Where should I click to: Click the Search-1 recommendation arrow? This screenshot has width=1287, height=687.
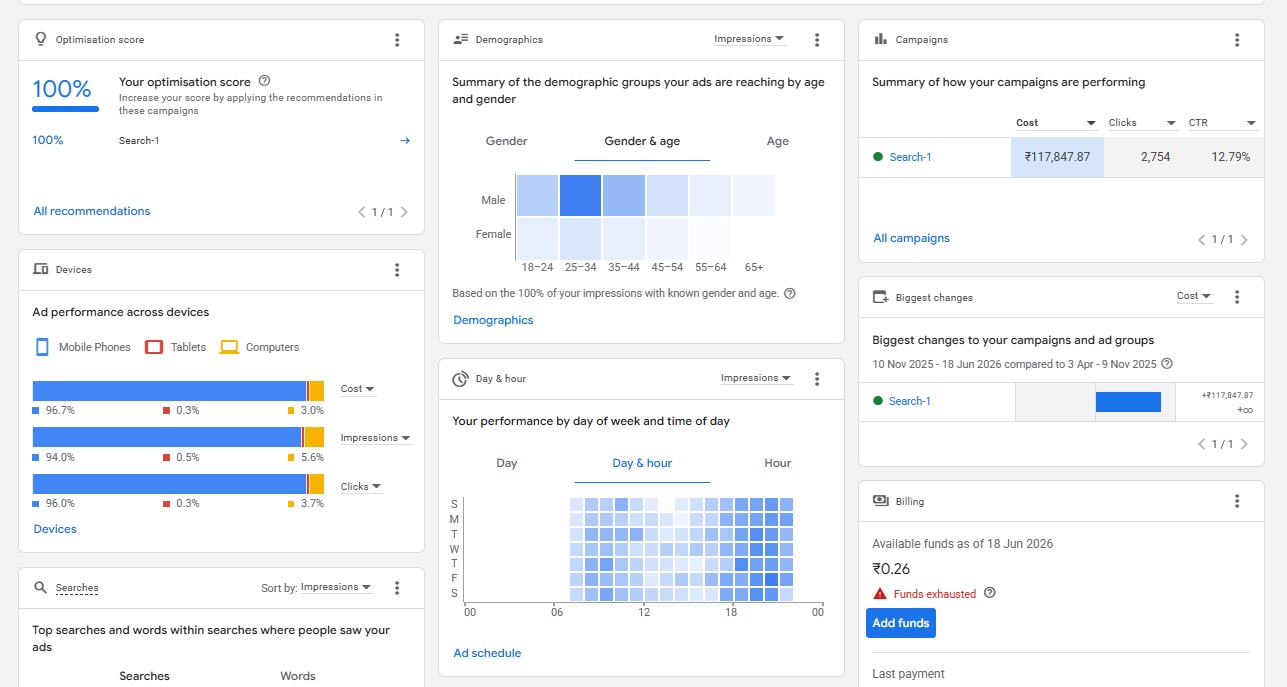pos(405,141)
